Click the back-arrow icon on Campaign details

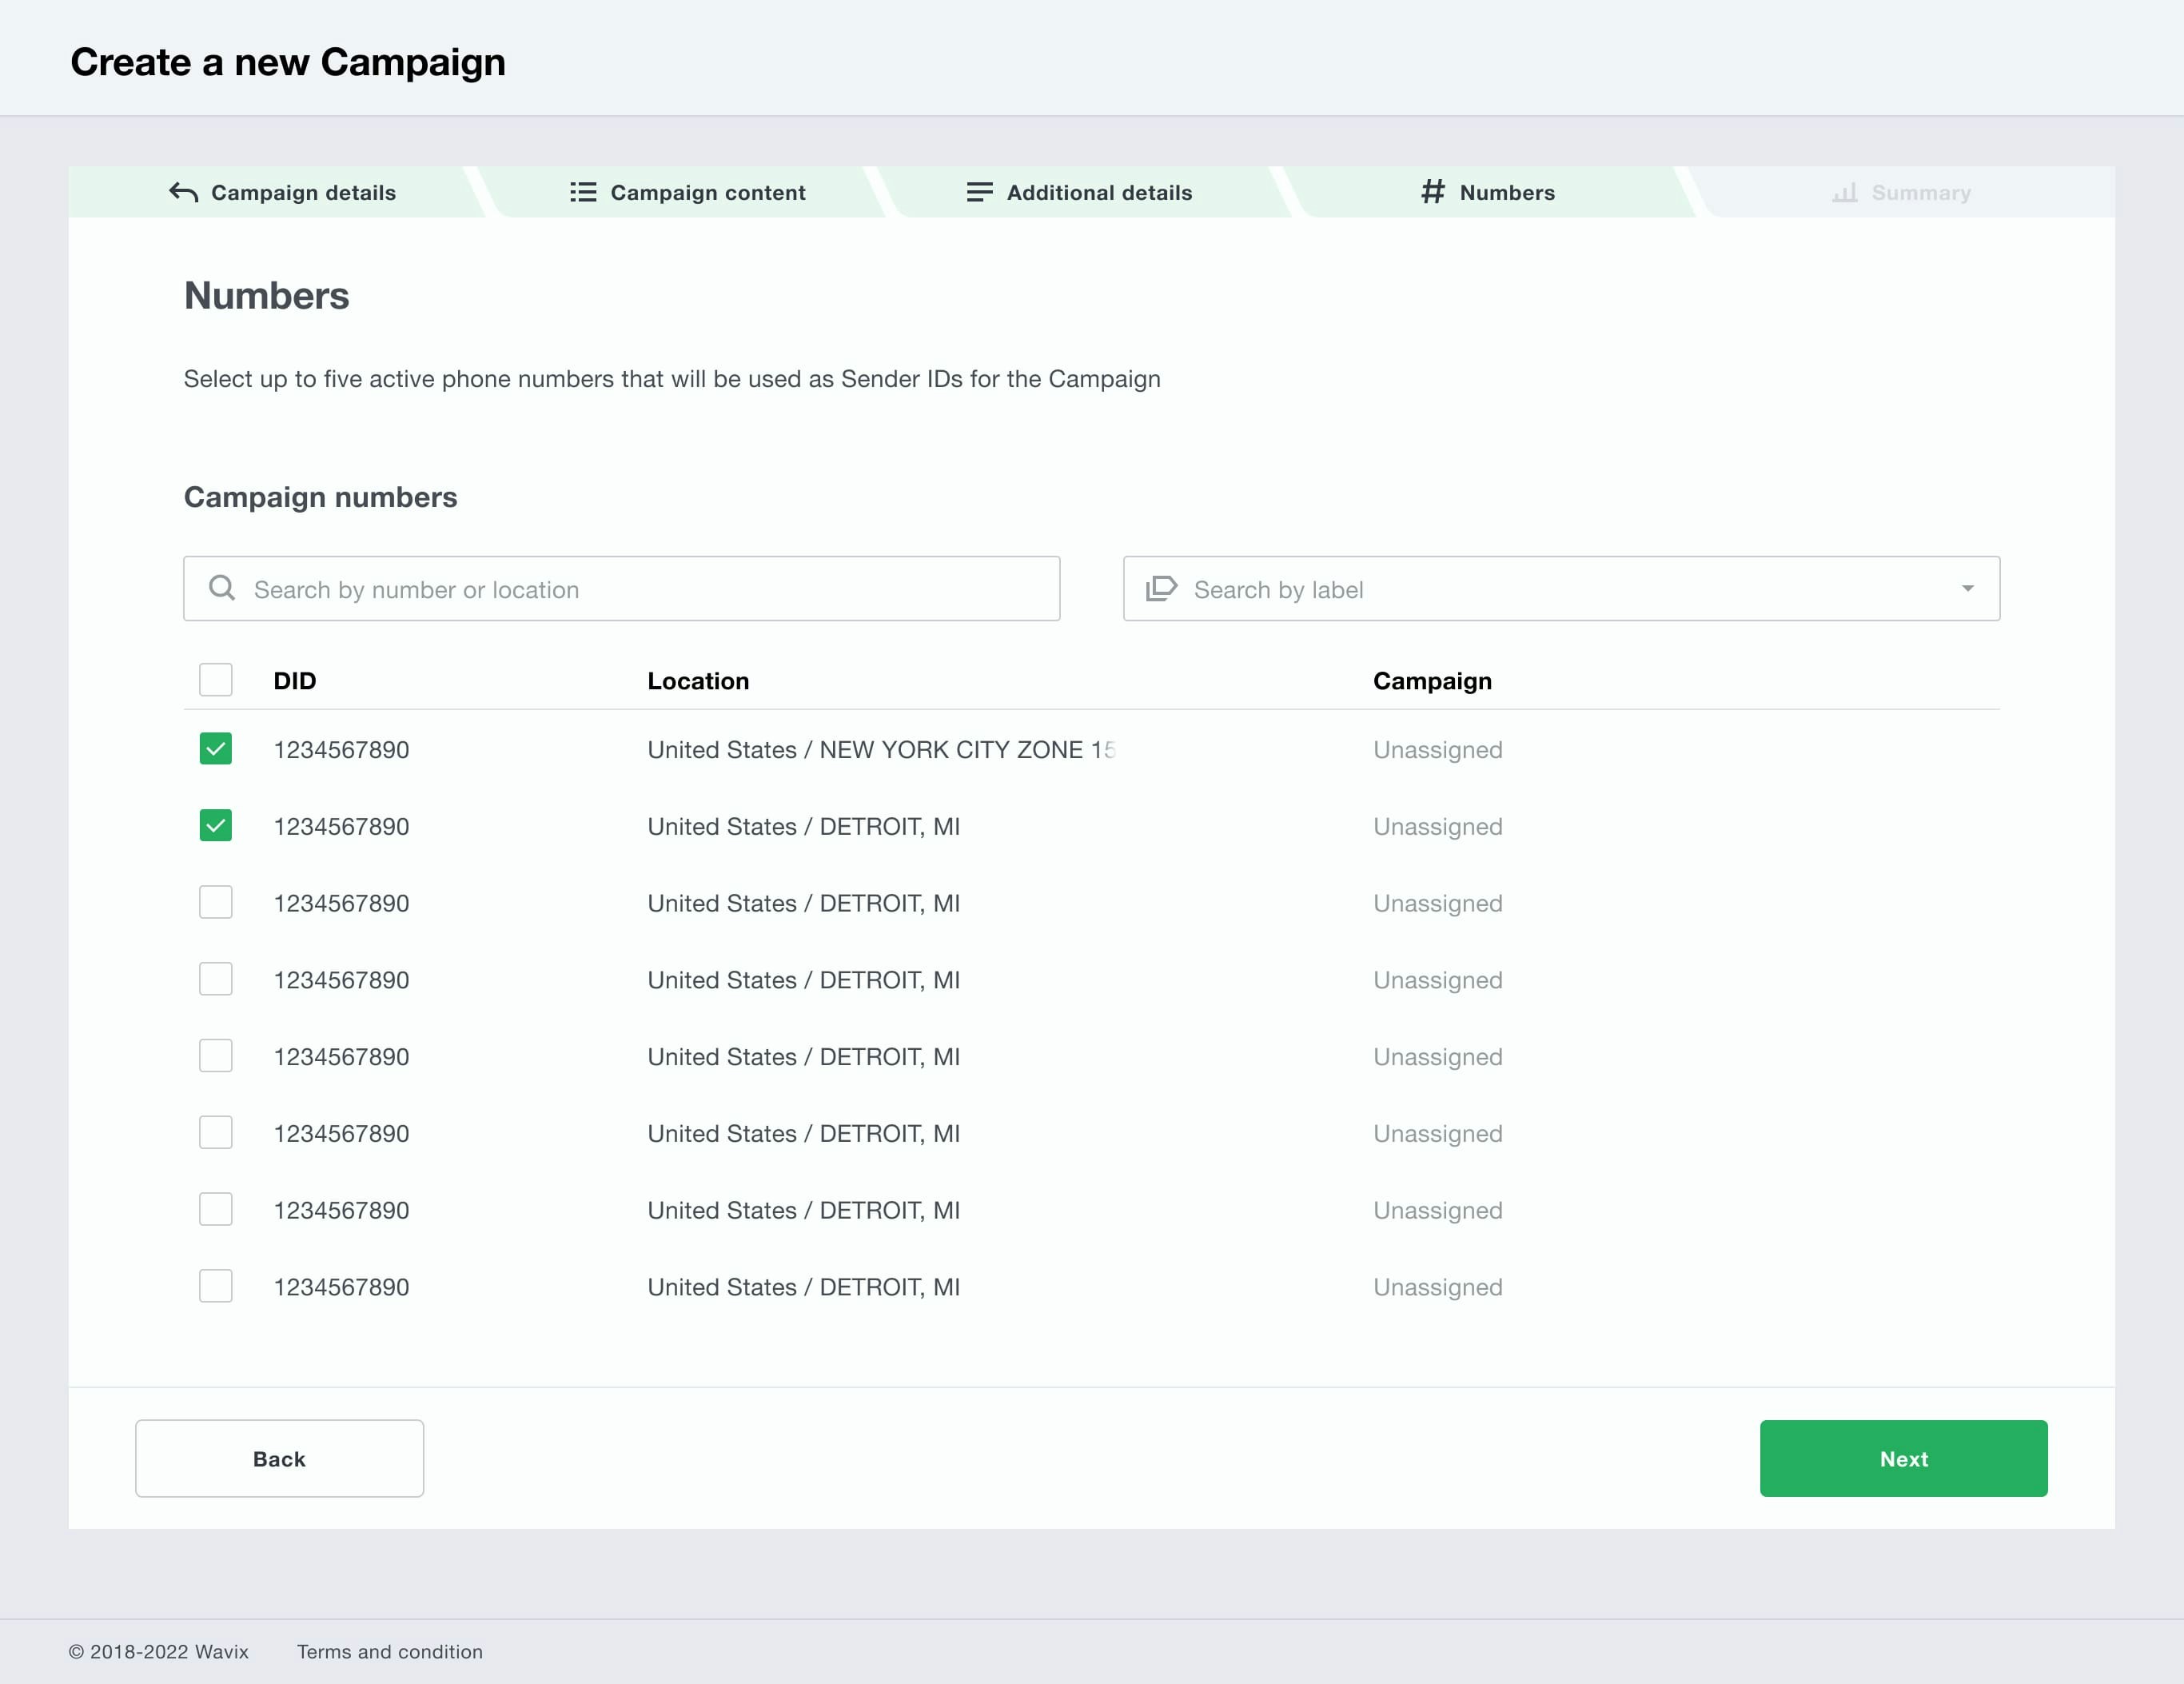point(183,192)
